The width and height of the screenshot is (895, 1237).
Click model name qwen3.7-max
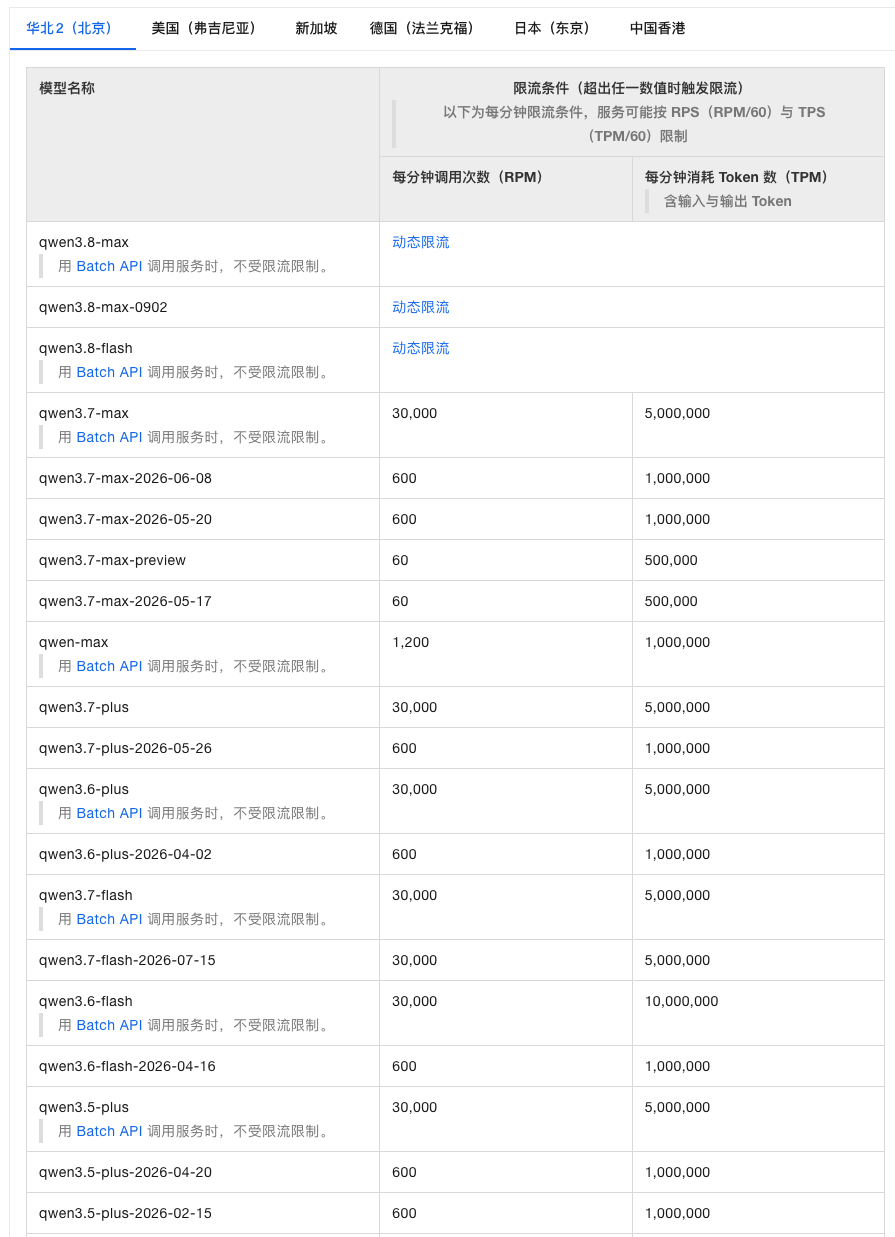[84, 413]
